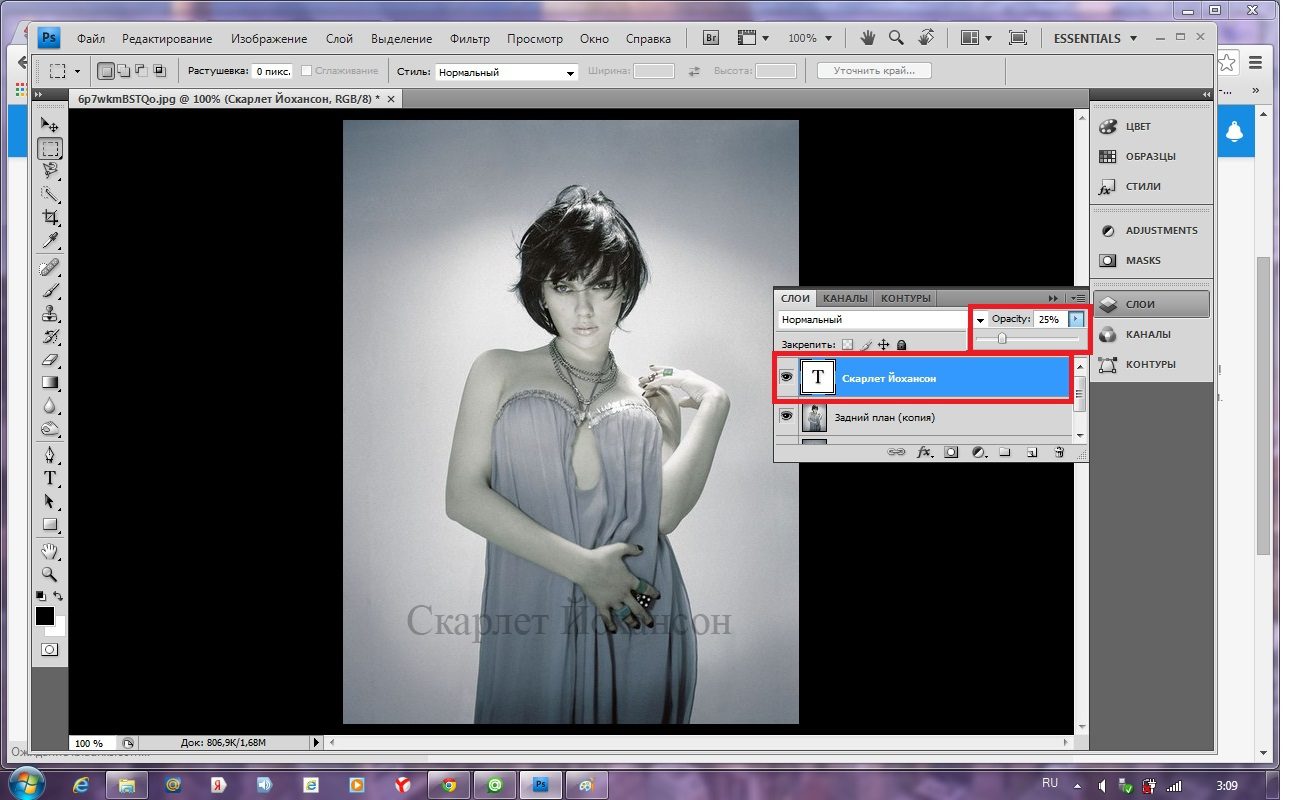Image resolution: width=1308 pixels, height=800 pixels.
Task: Select the Hand tool in toolbox
Action: (x=49, y=551)
